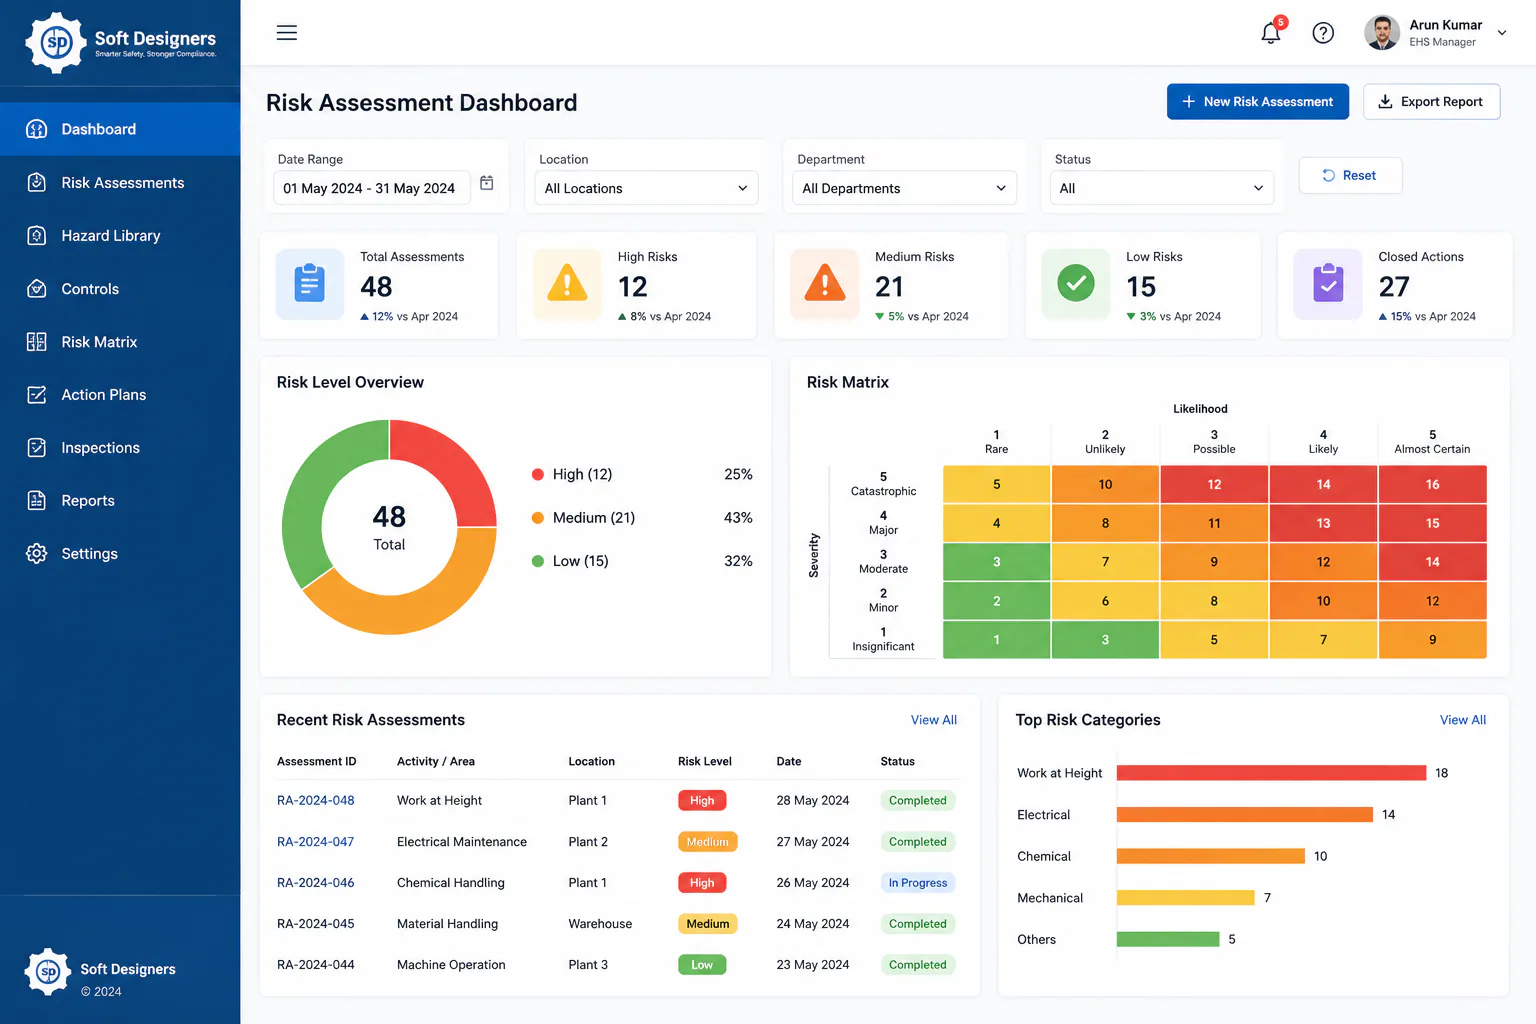Open assessment RA-2024-046 link
The width and height of the screenshot is (1536, 1024).
(x=316, y=883)
